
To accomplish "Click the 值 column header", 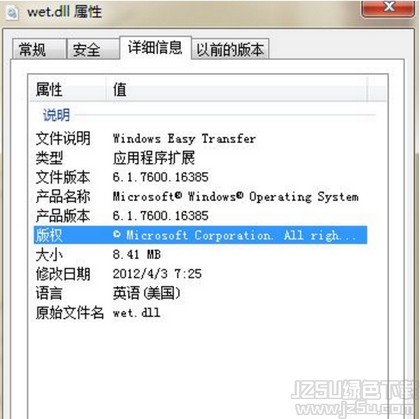I will (x=237, y=89).
